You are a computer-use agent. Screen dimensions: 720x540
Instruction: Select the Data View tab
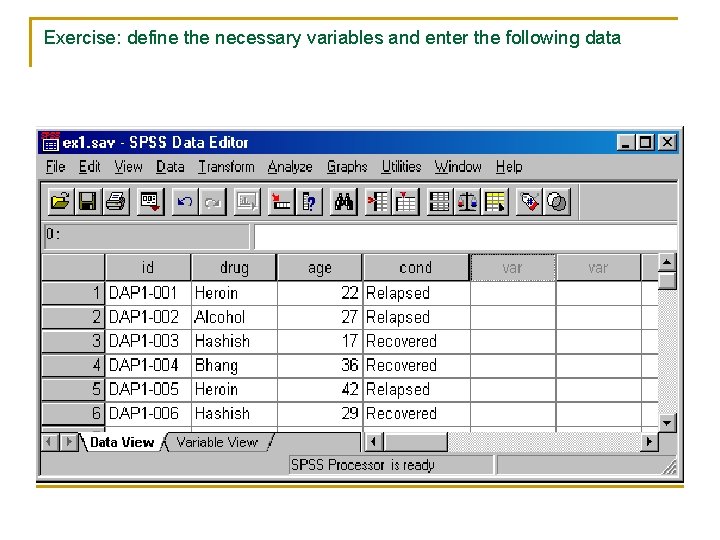[122, 442]
